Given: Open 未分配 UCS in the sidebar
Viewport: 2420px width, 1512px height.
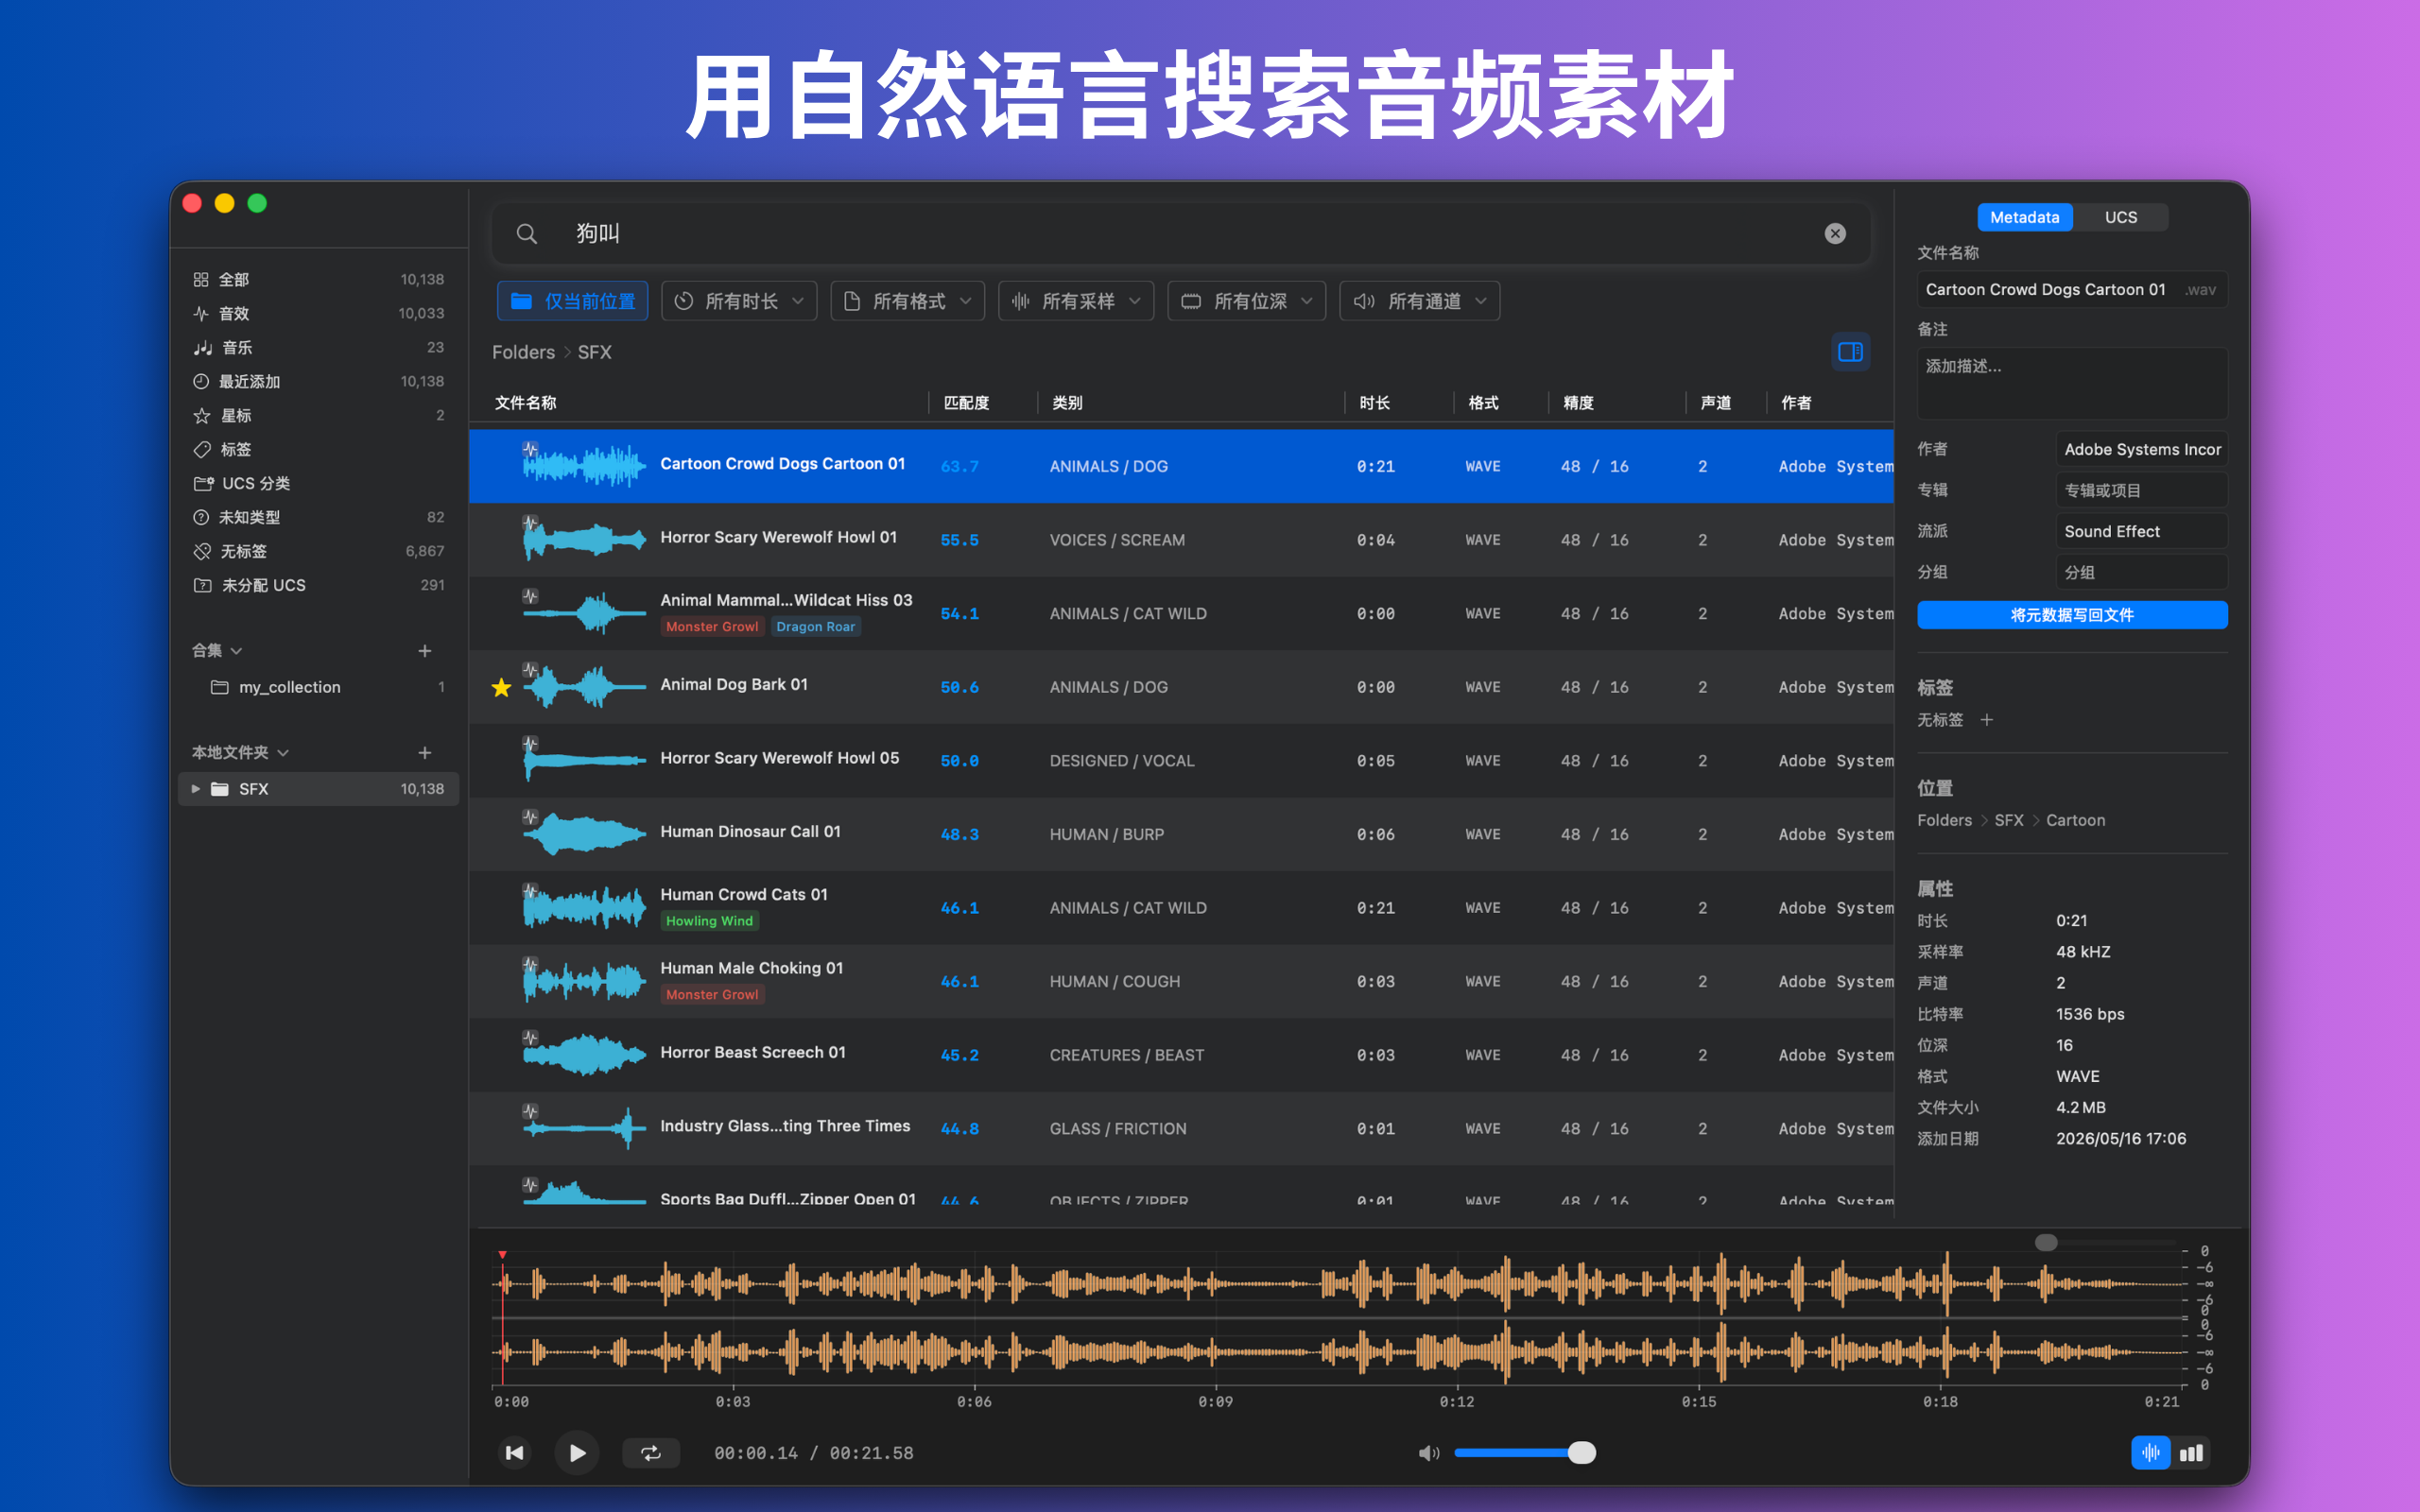Looking at the screenshot, I should point(319,586).
